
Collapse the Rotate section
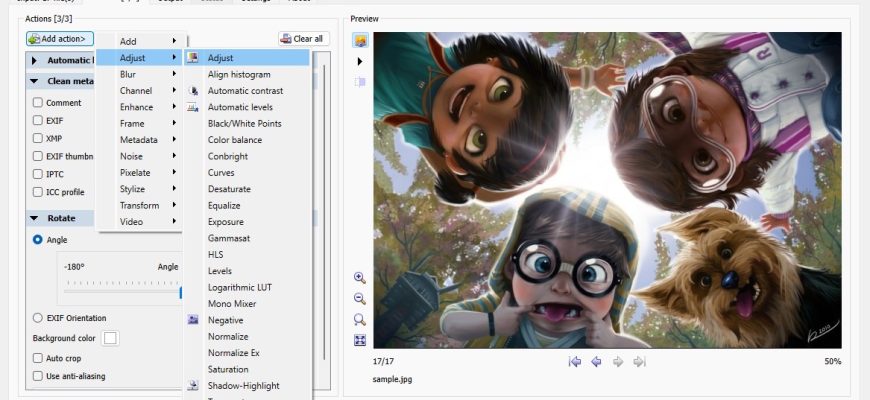click(34, 218)
